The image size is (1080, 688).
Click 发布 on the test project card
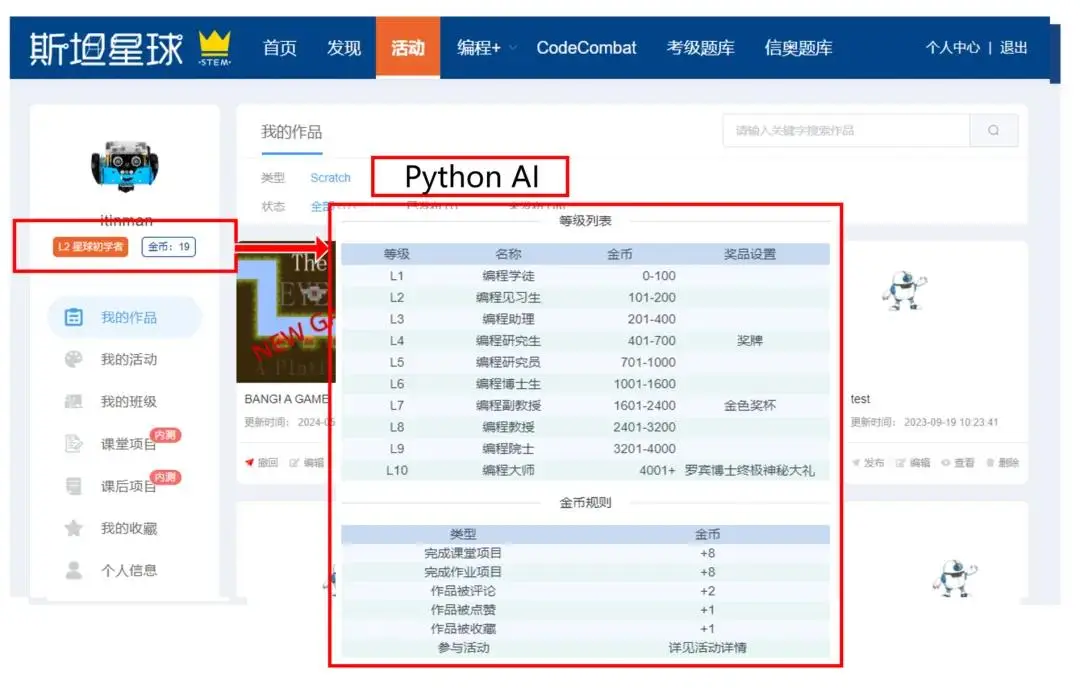868,463
